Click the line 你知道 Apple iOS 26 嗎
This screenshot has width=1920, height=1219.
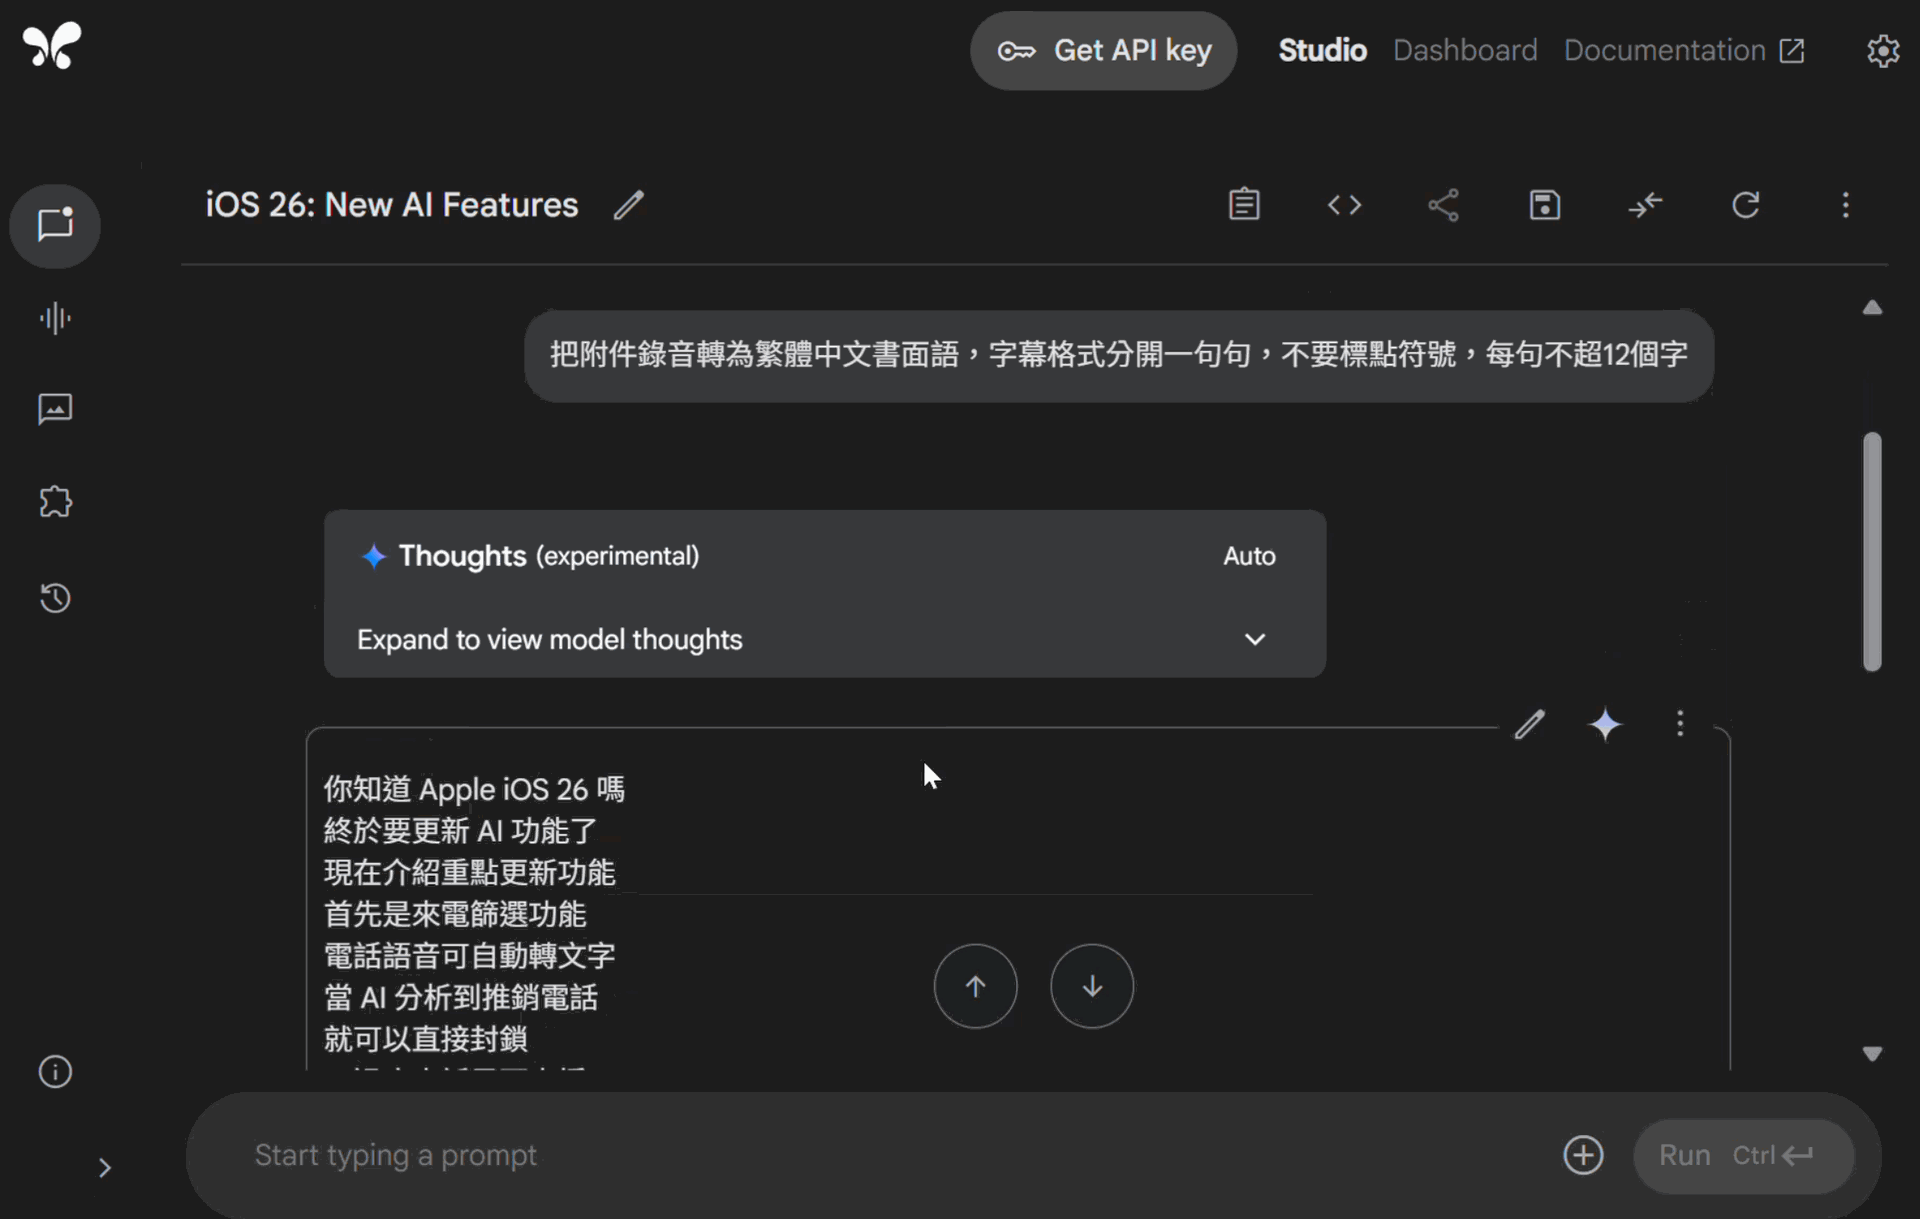(x=474, y=789)
